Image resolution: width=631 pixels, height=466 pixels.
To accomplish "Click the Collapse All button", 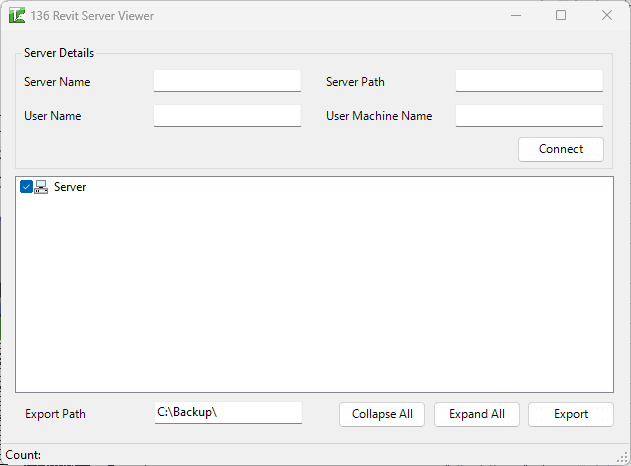I will (382, 414).
